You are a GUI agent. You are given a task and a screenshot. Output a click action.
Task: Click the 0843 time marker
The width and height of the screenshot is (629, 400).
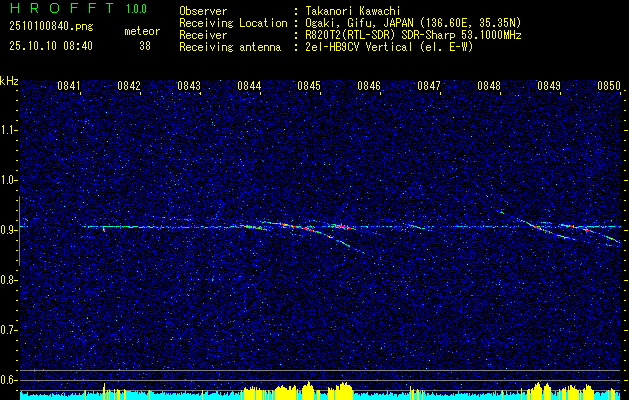coord(189,85)
